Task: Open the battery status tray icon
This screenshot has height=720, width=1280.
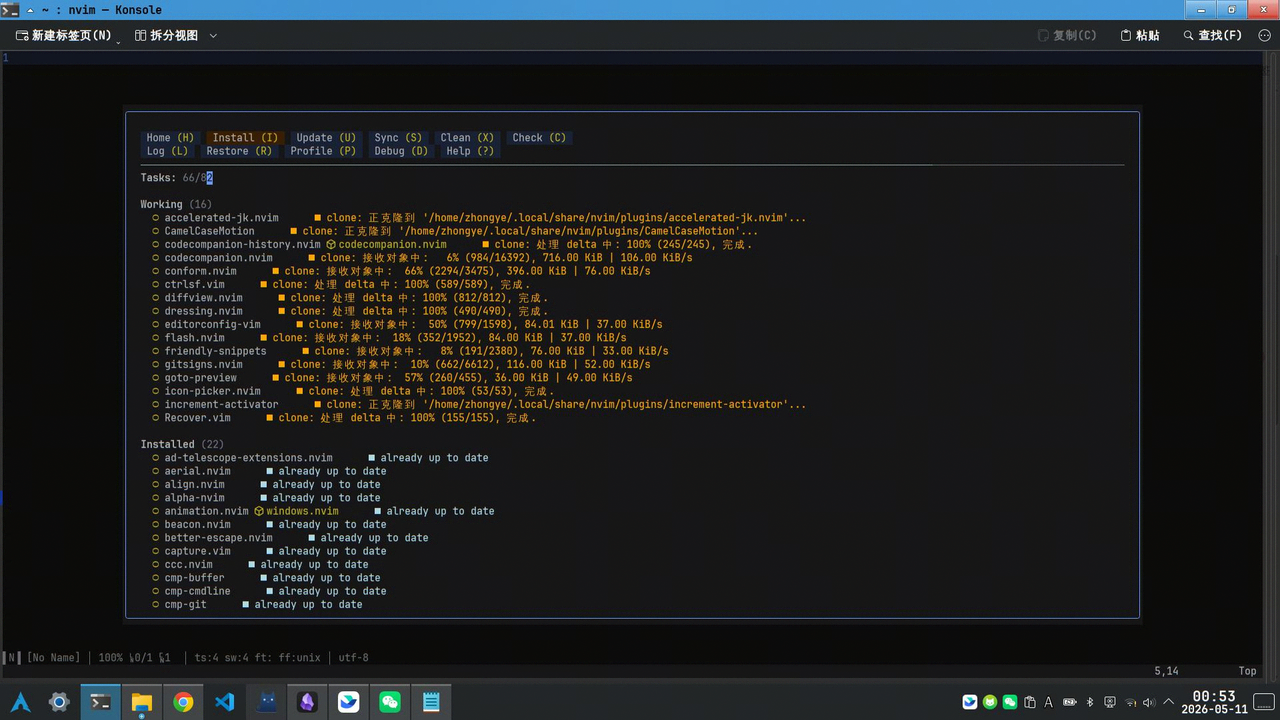Action: coord(1070,702)
